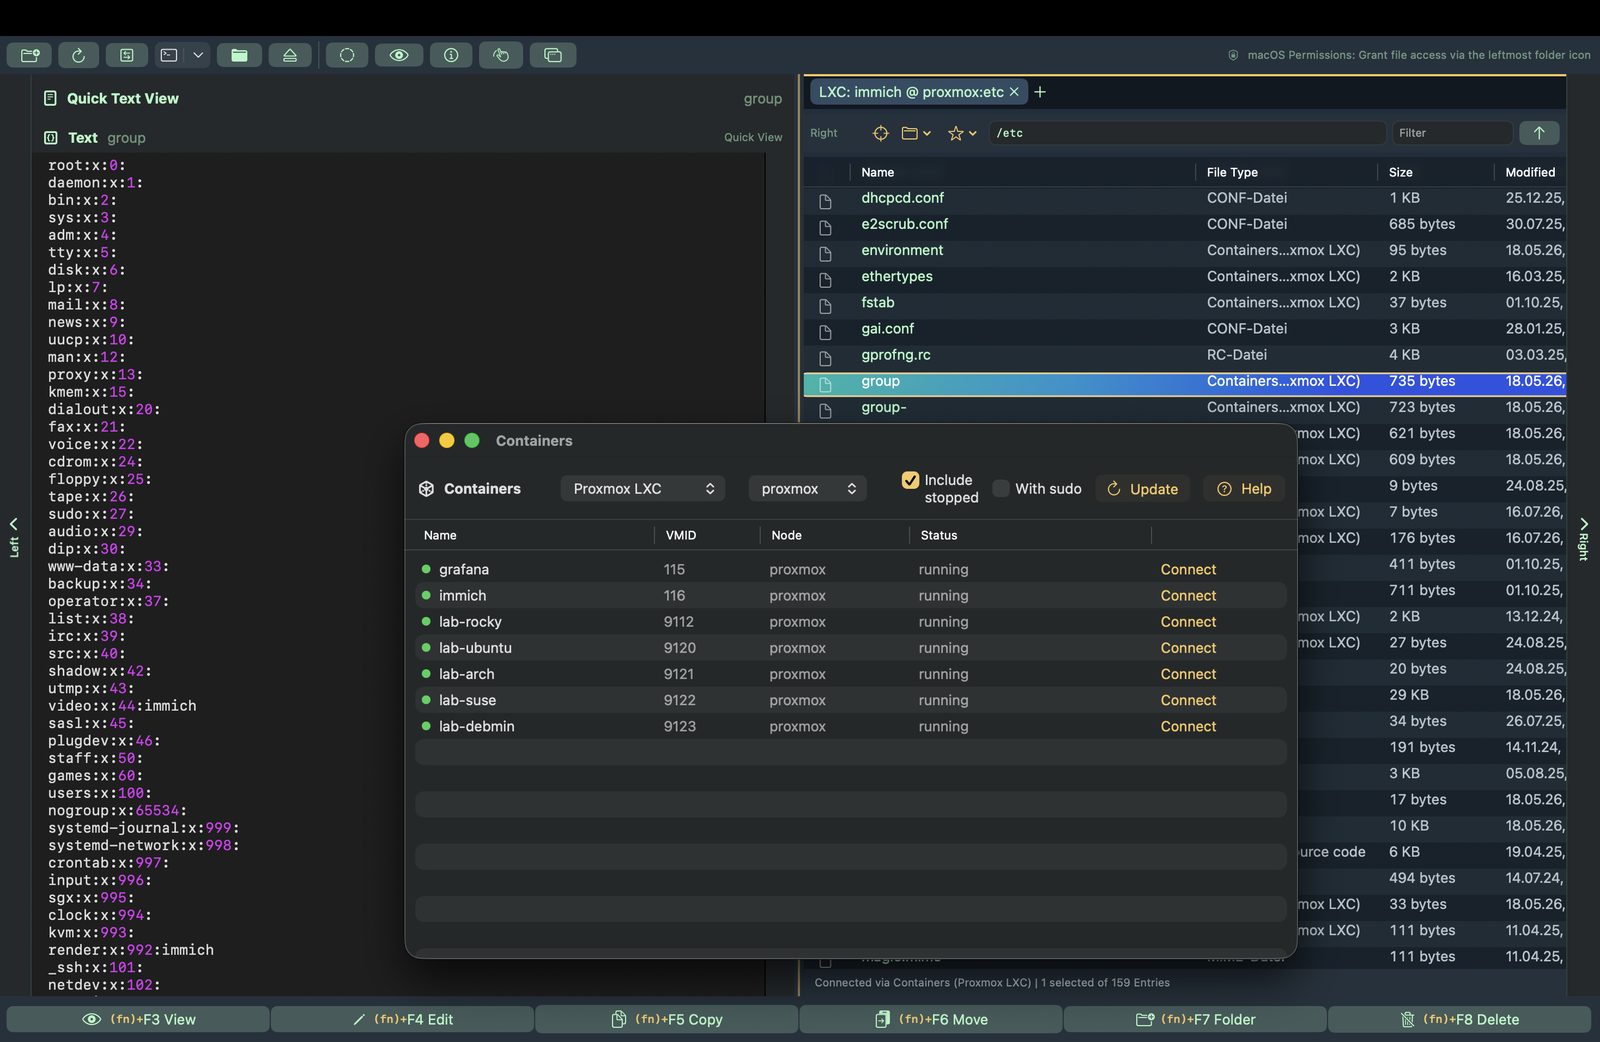
Task: Sort by Modified column header
Action: (x=1530, y=172)
